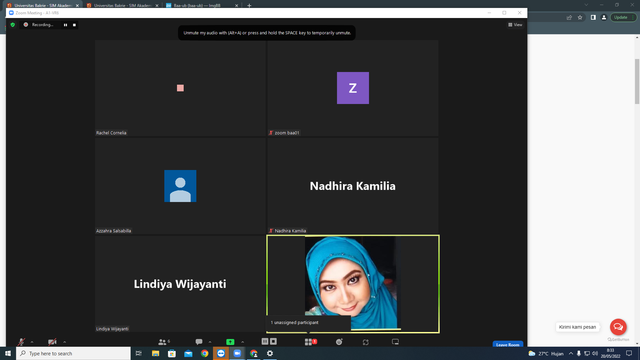The width and height of the screenshot is (640, 360).
Task: Select Azzahra Salsabilla's profile avatar
Action: click(180, 186)
